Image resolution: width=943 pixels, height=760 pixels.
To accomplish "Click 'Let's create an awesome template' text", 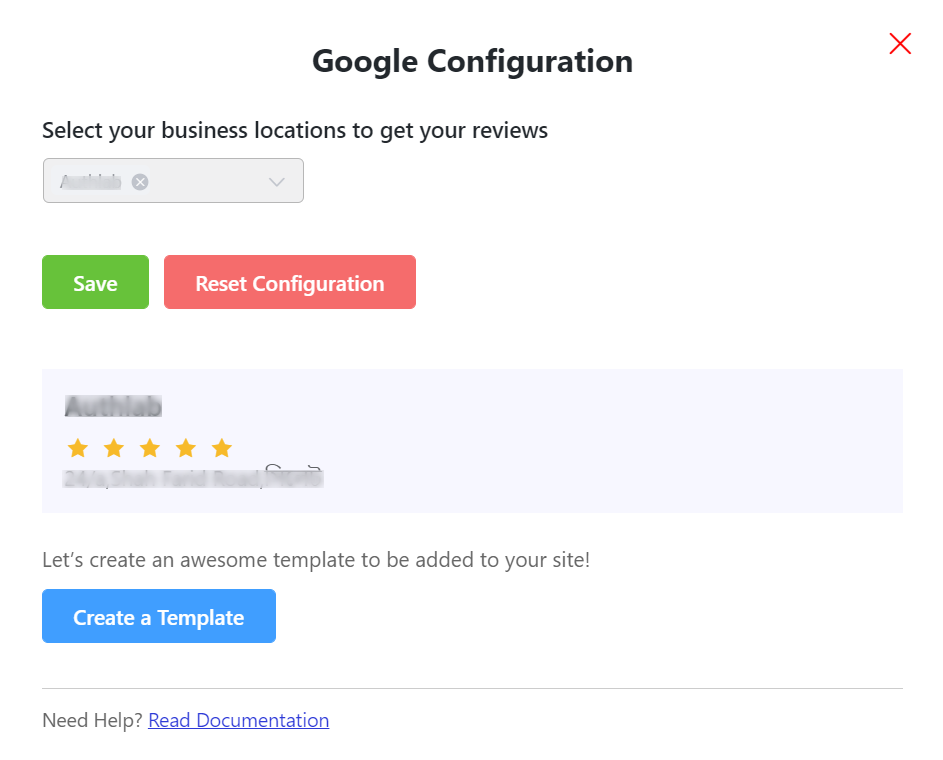I will (x=316, y=560).
